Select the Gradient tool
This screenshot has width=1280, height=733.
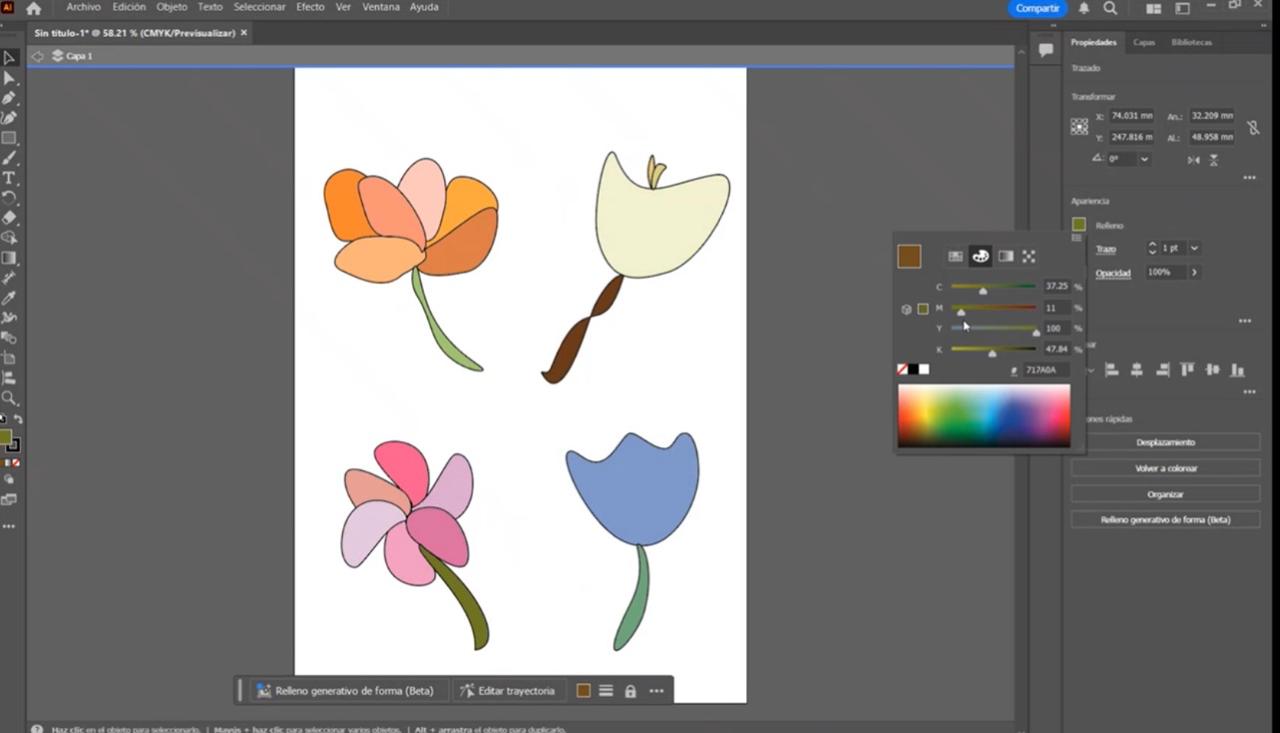coord(9,258)
